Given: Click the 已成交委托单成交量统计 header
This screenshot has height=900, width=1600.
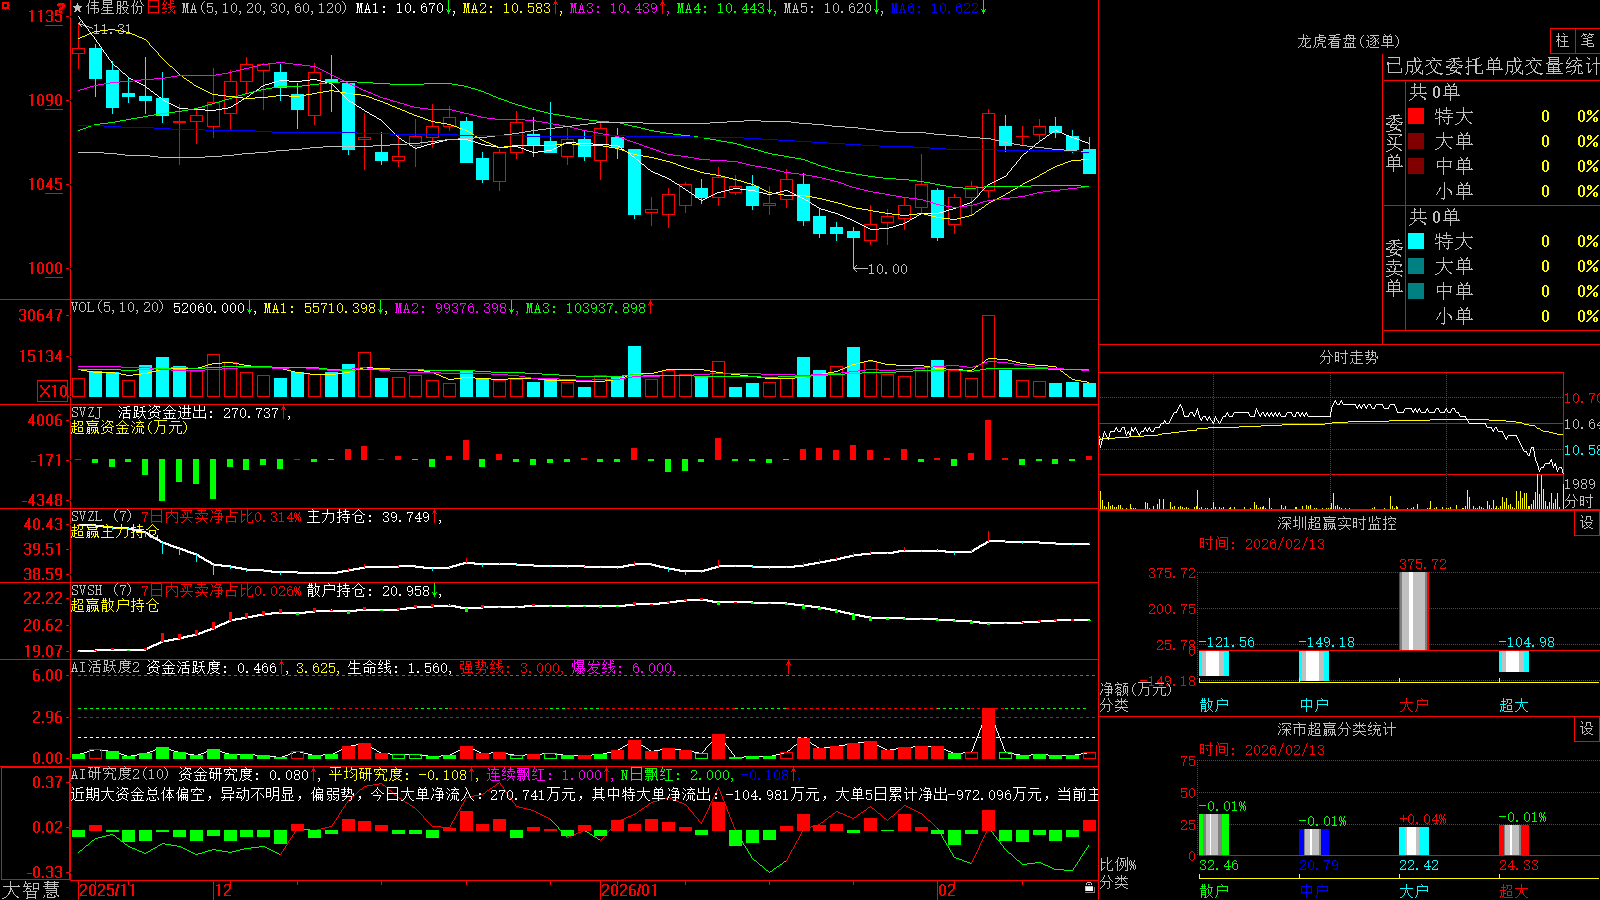Looking at the screenshot, I should (x=1492, y=66).
